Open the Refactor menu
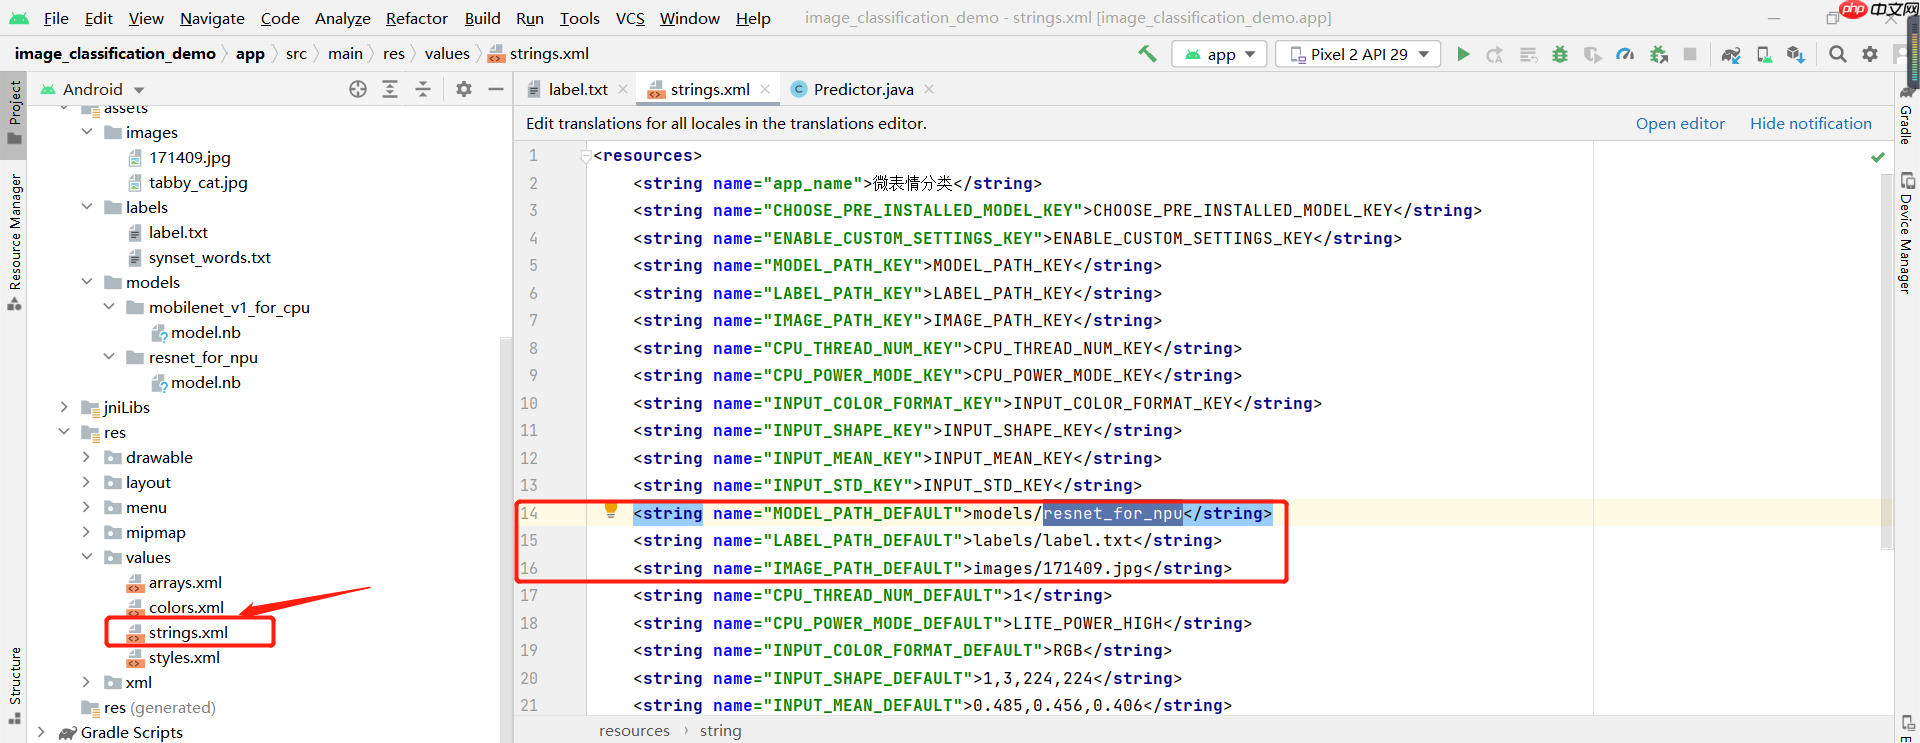This screenshot has height=743, width=1920. (416, 18)
